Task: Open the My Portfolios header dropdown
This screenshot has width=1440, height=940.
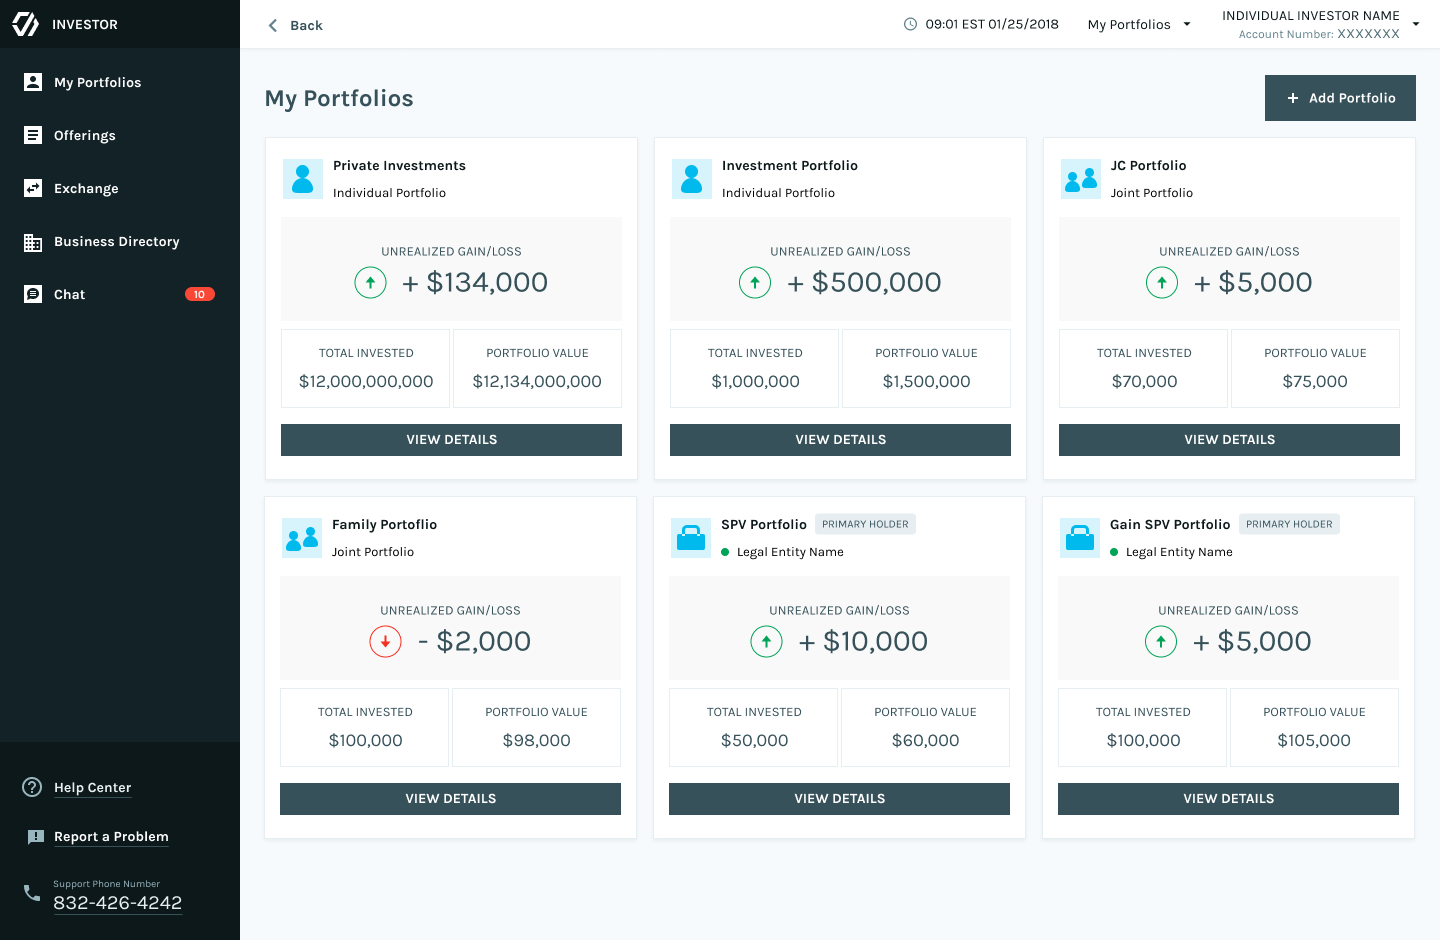Action: 1139,25
